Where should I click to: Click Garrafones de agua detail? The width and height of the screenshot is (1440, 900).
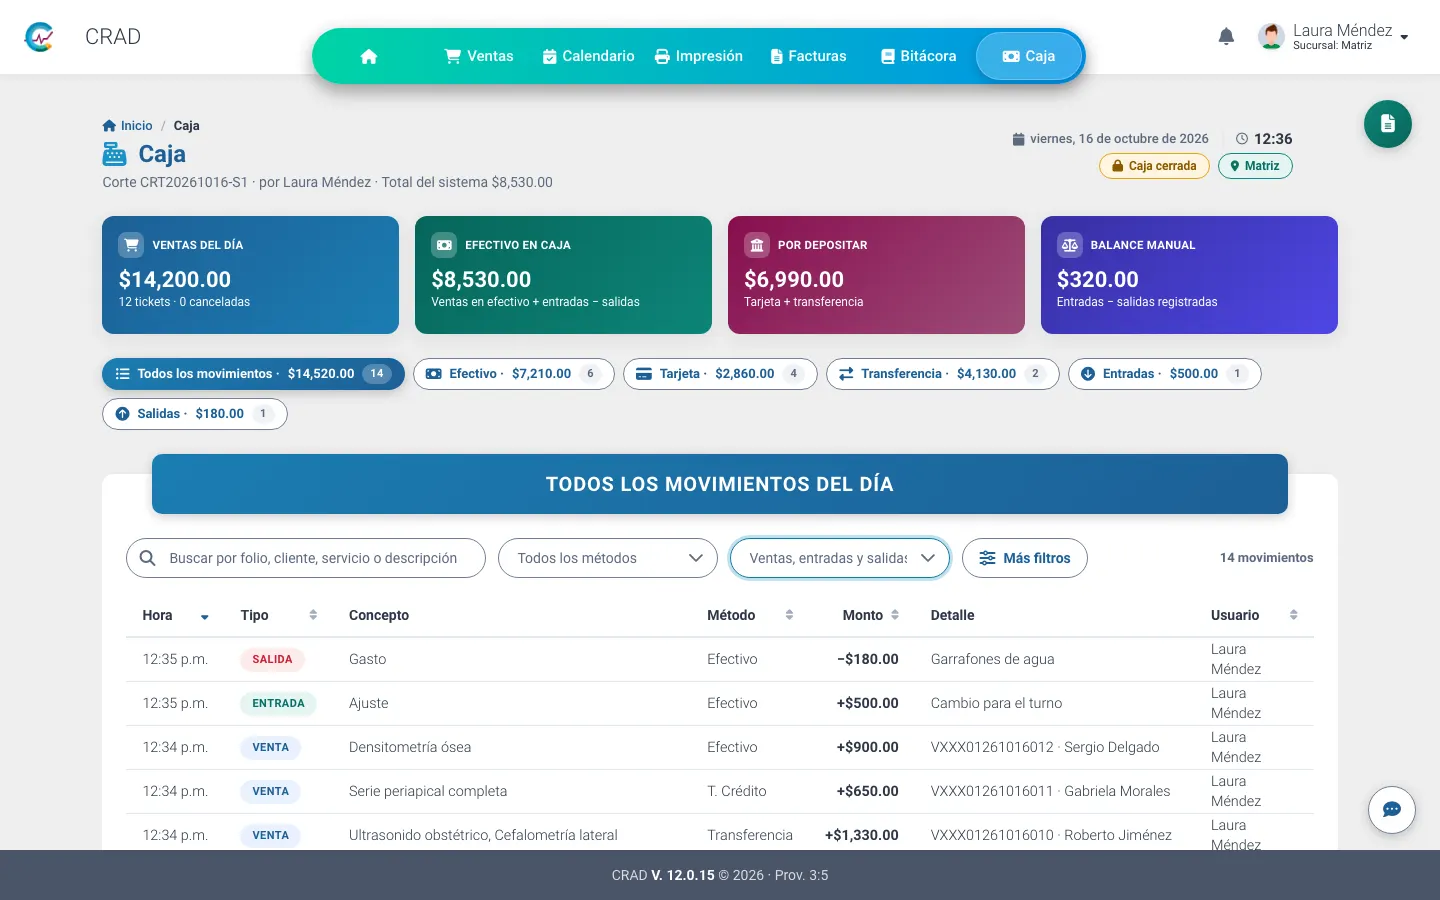(x=992, y=659)
